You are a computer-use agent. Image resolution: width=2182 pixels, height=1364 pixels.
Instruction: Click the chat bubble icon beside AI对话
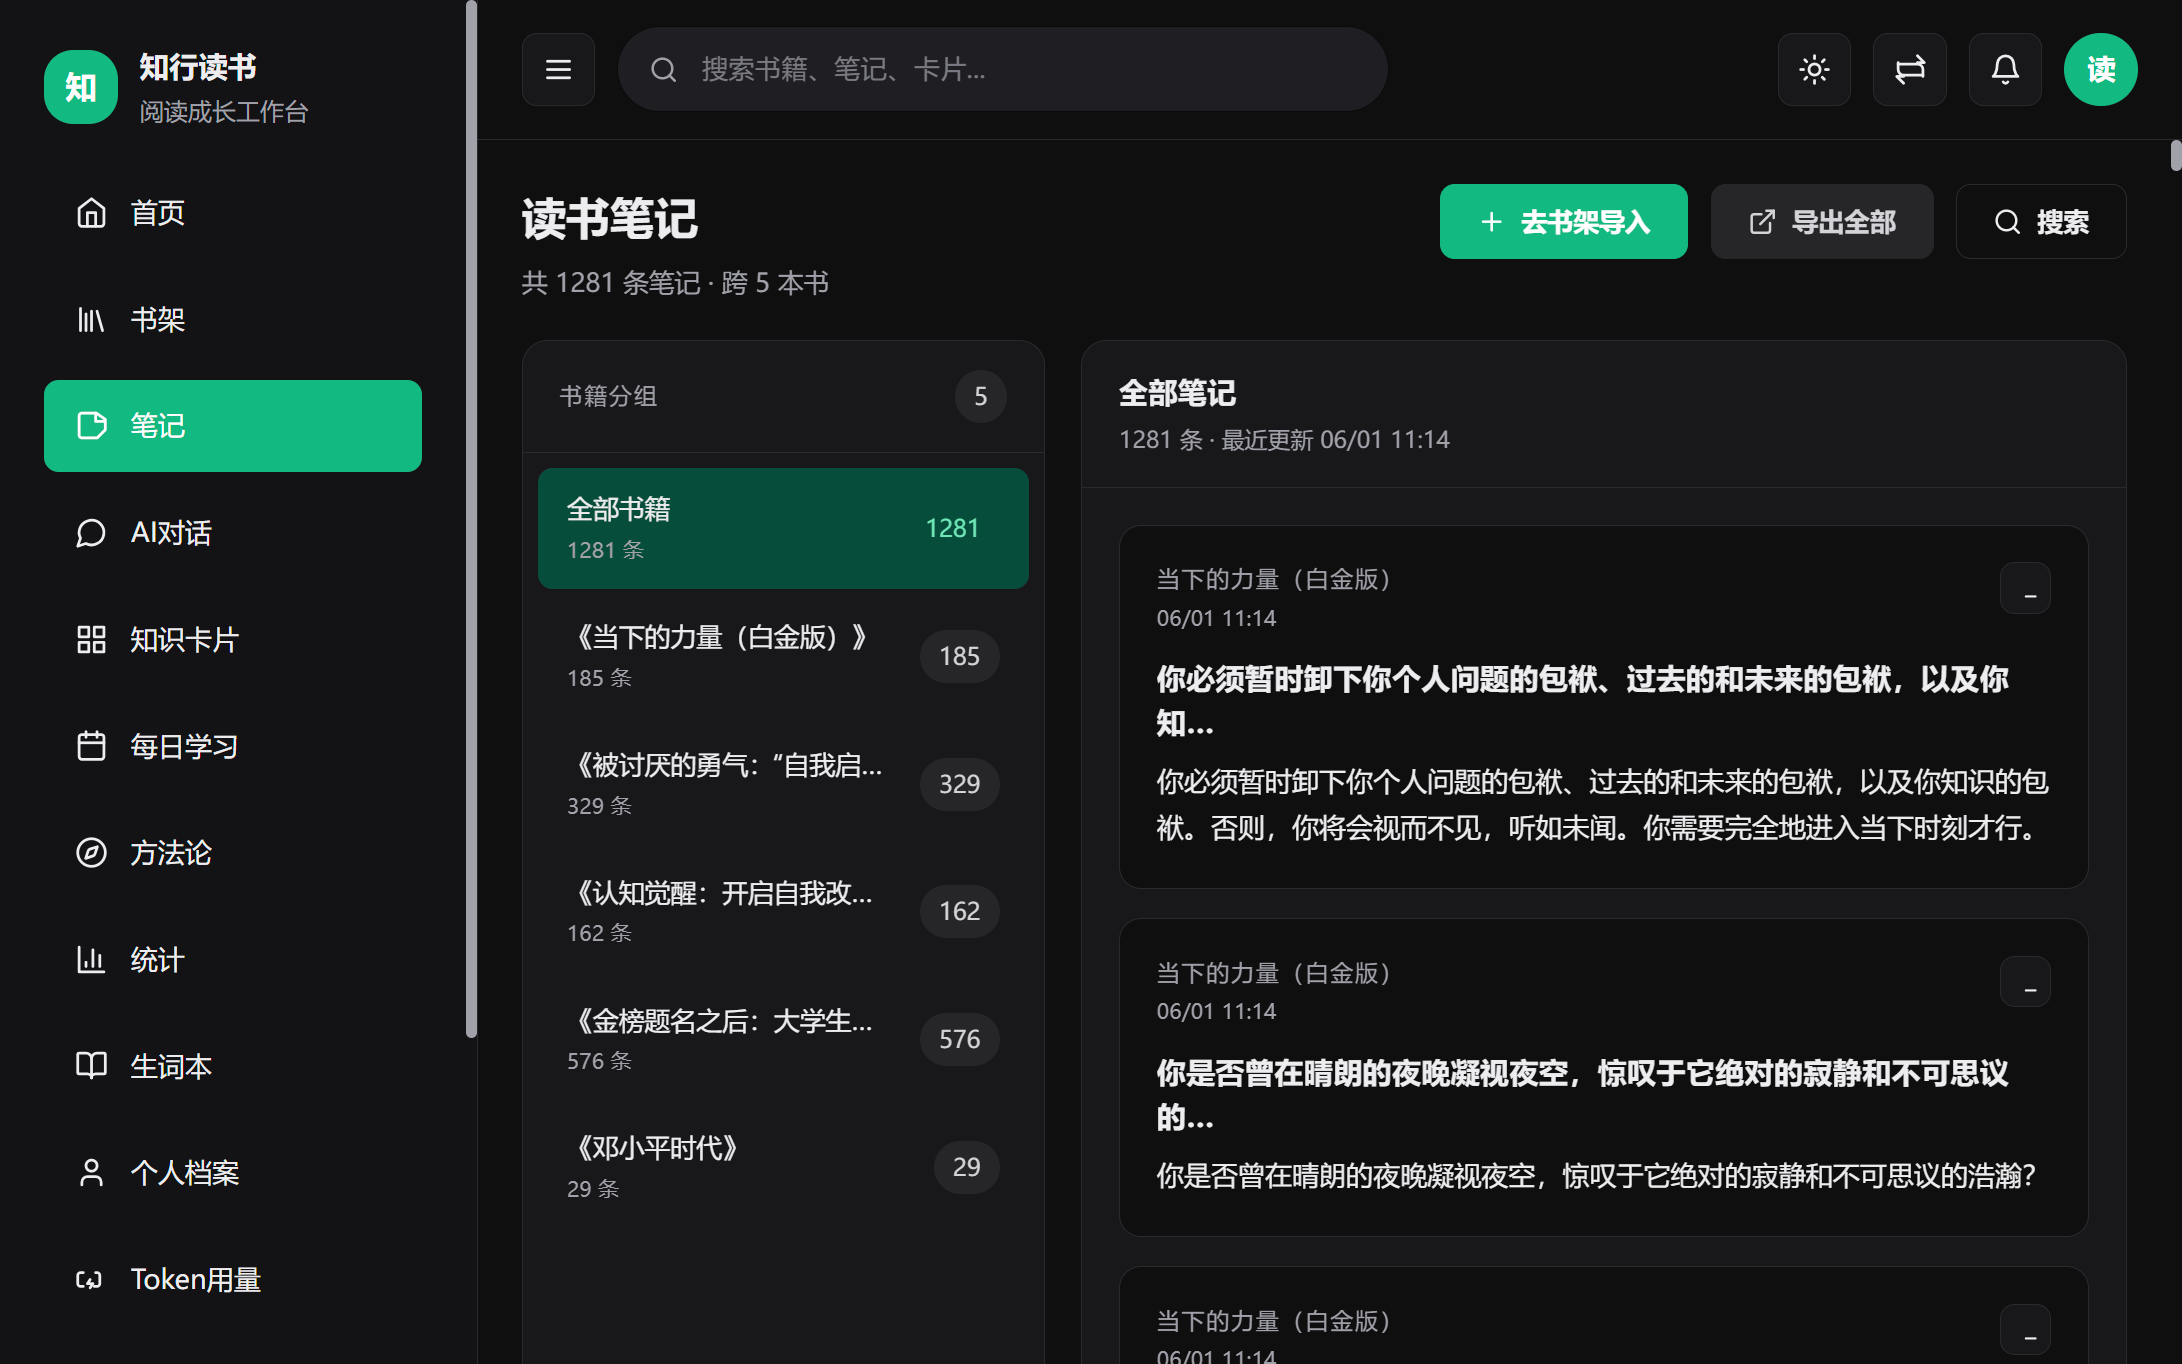tap(91, 533)
